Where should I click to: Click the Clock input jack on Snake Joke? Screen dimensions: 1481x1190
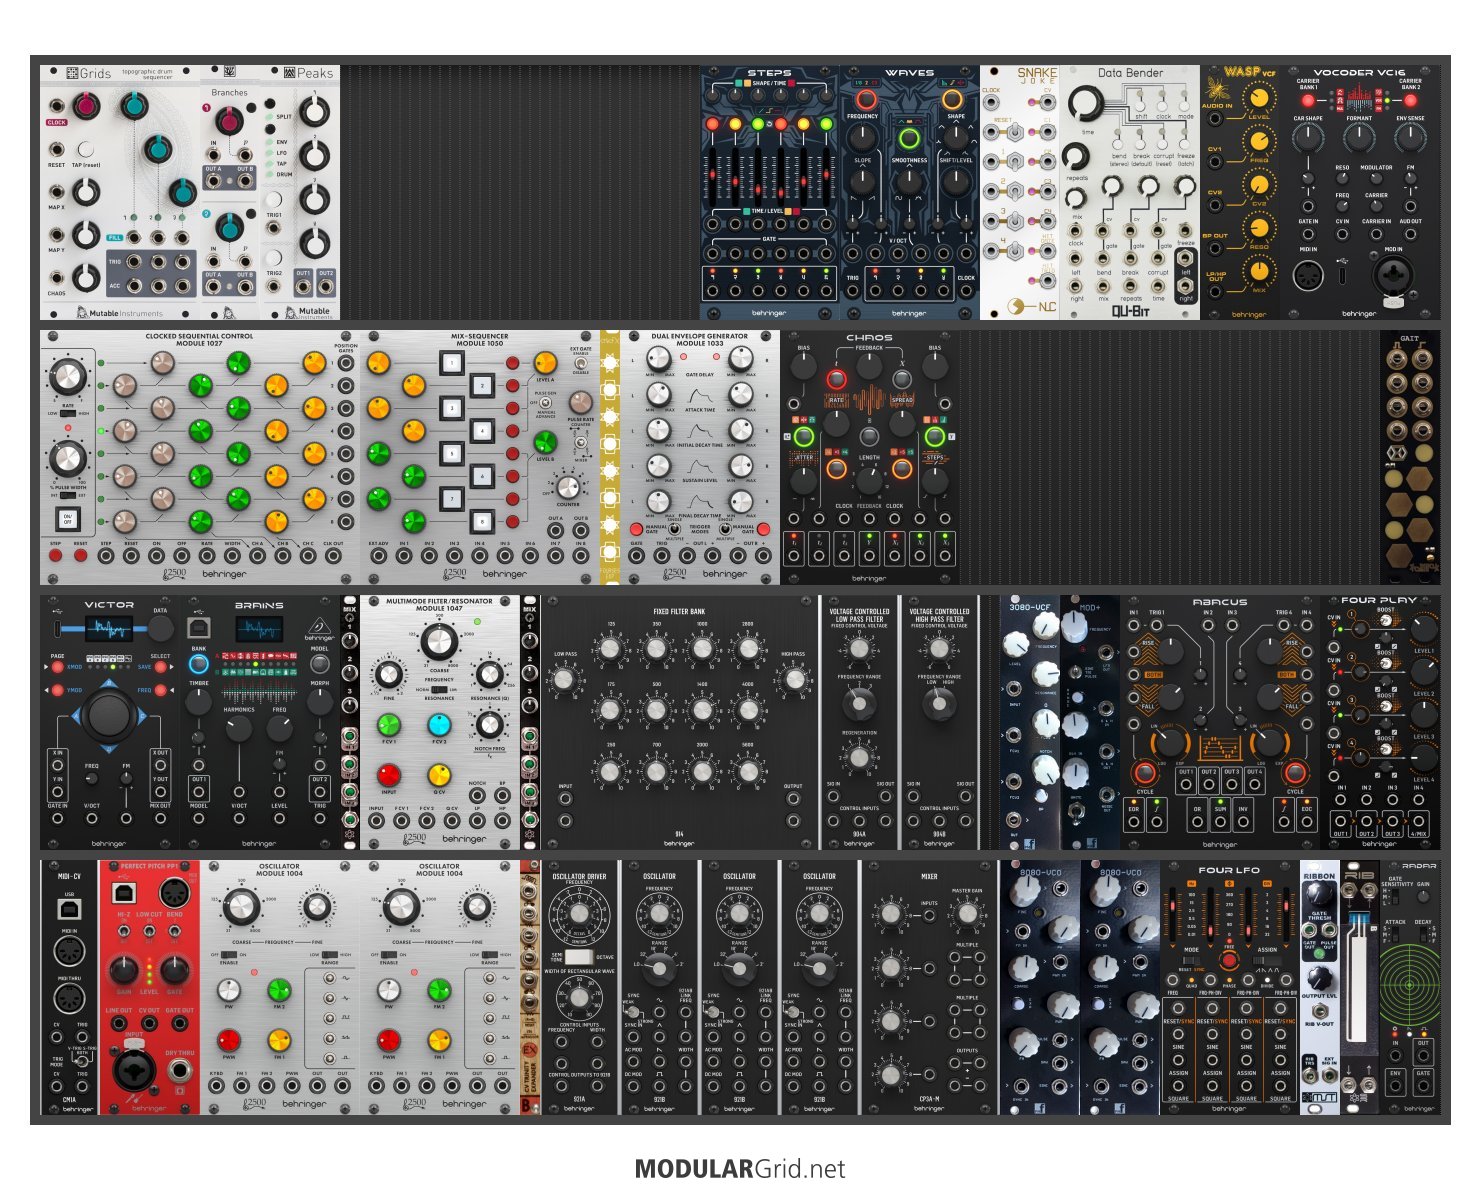[991, 103]
